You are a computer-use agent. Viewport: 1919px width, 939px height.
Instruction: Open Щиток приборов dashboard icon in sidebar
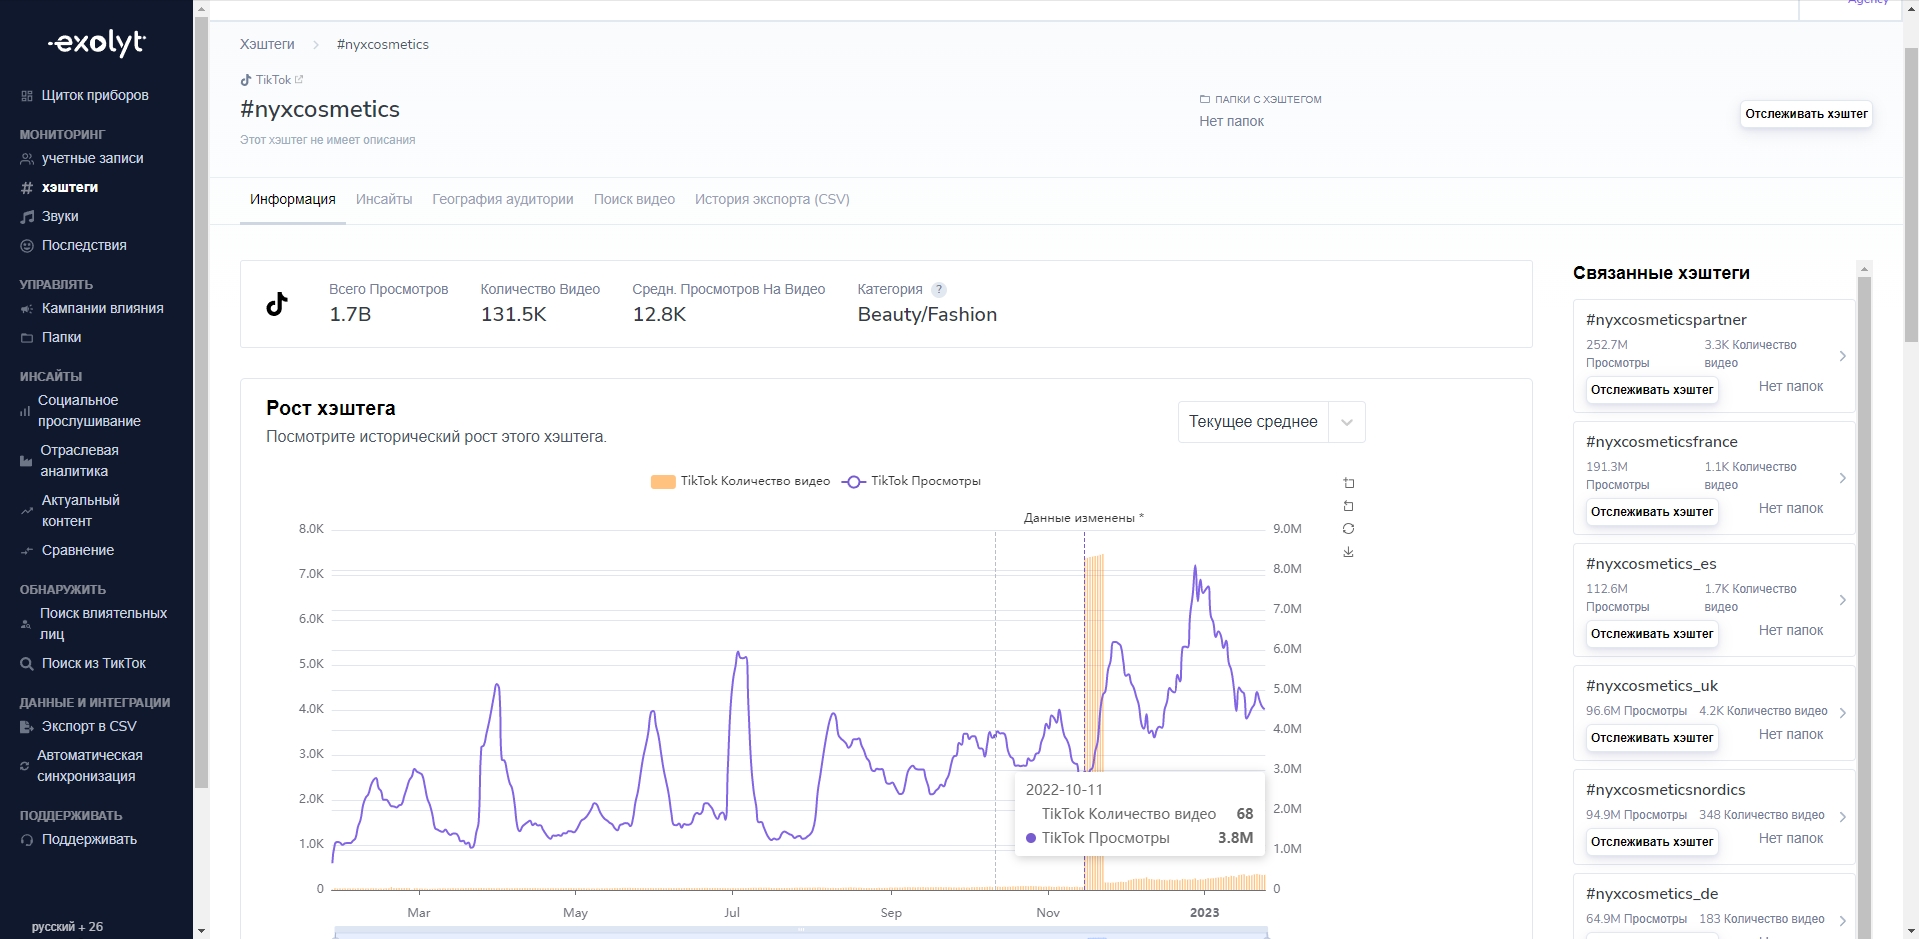27,96
